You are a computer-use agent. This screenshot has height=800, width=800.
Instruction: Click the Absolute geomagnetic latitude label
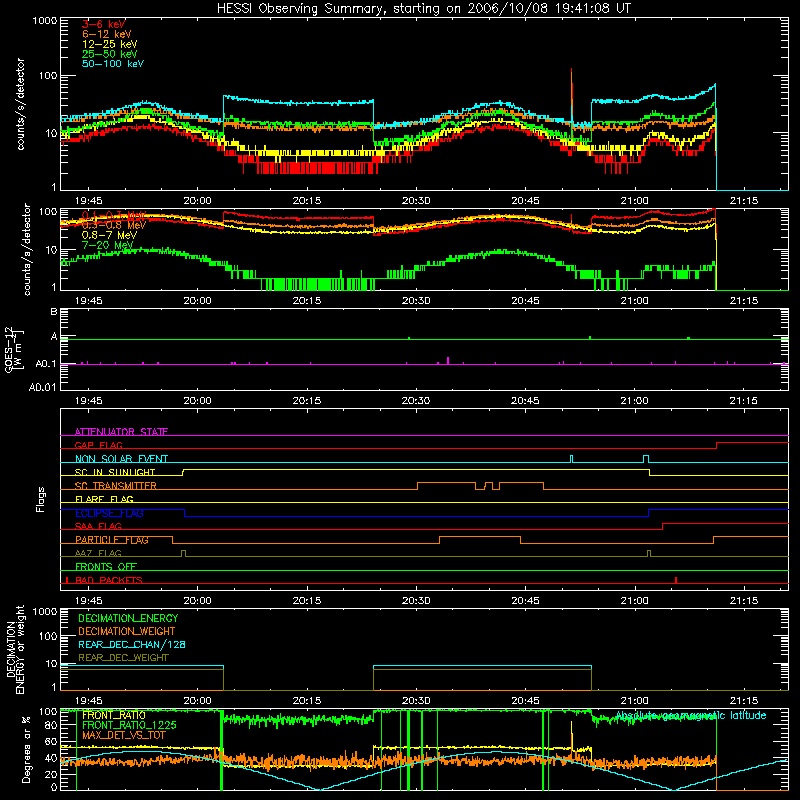tap(691, 716)
